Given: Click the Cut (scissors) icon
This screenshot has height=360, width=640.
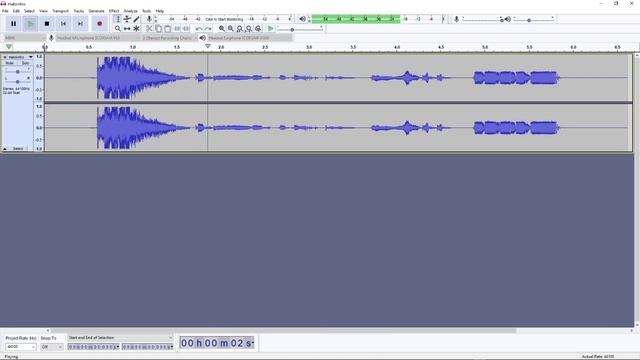Looking at the screenshot, I should coord(149,29).
